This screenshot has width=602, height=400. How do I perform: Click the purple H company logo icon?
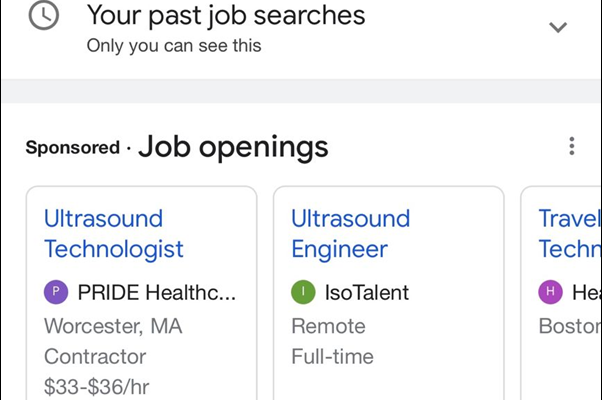549,293
